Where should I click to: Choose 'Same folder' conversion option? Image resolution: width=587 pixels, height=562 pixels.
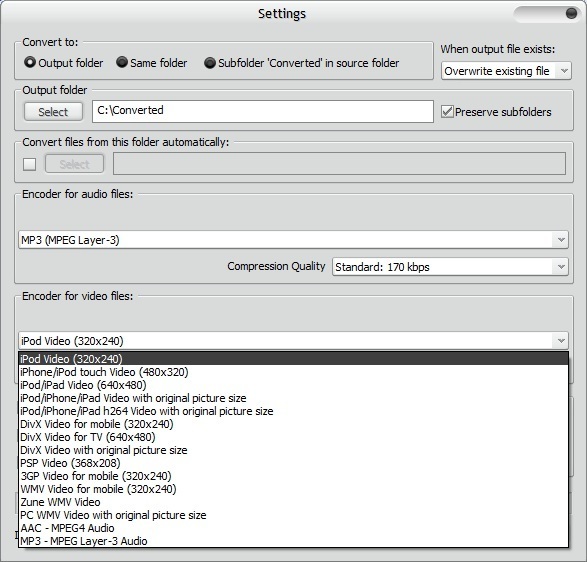(x=122, y=62)
